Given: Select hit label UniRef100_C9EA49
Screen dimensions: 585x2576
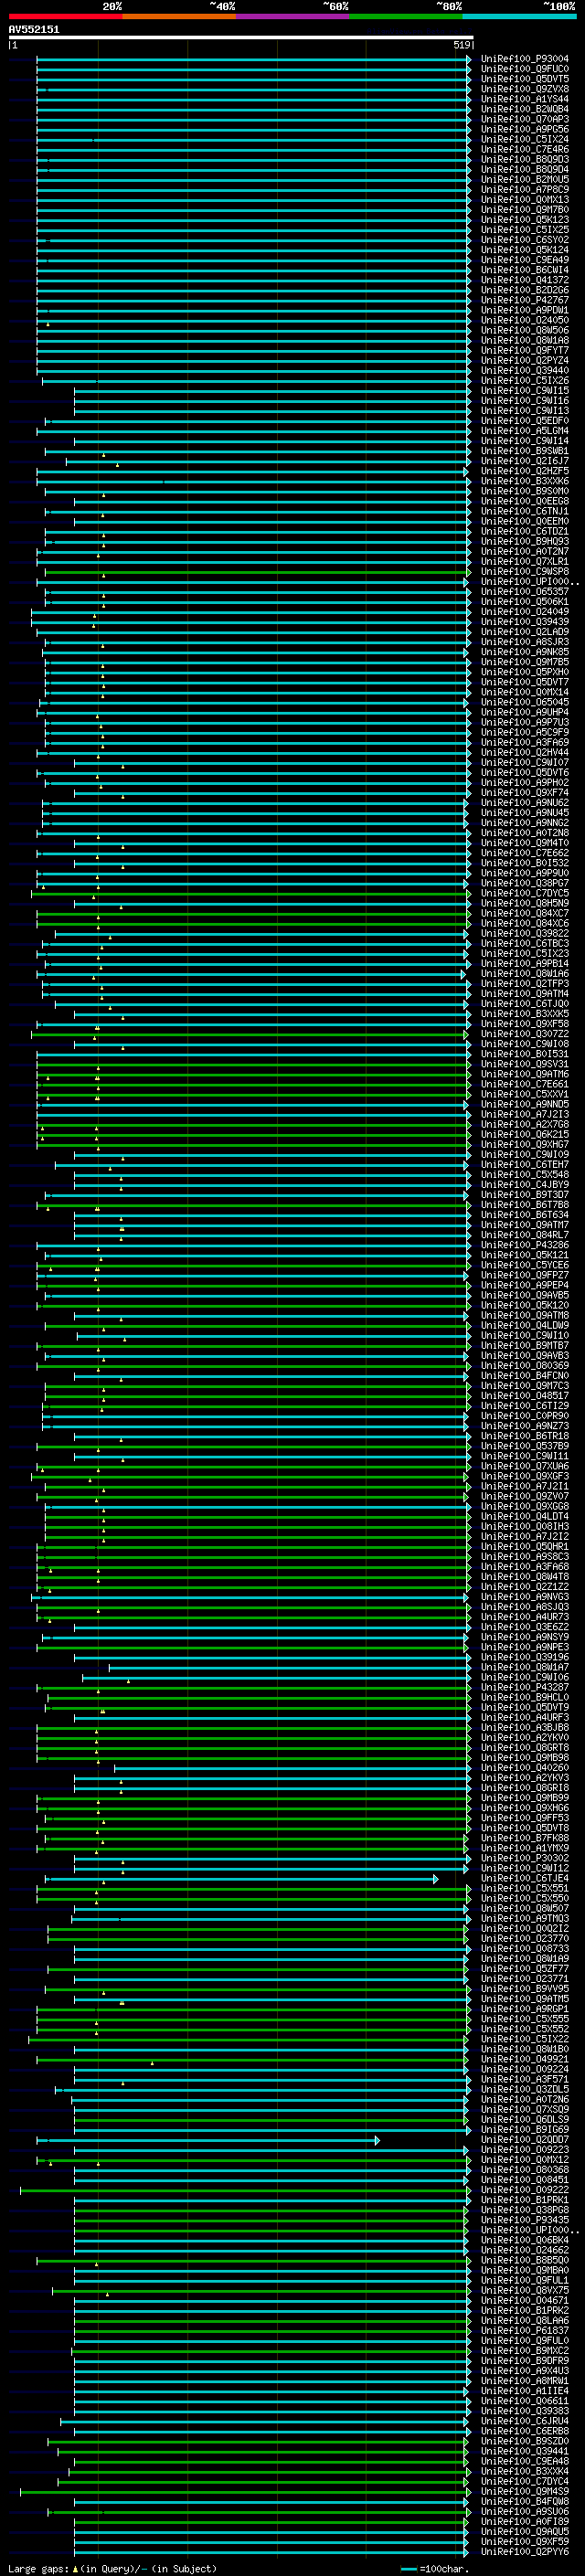Looking at the screenshot, I should click(x=525, y=260).
